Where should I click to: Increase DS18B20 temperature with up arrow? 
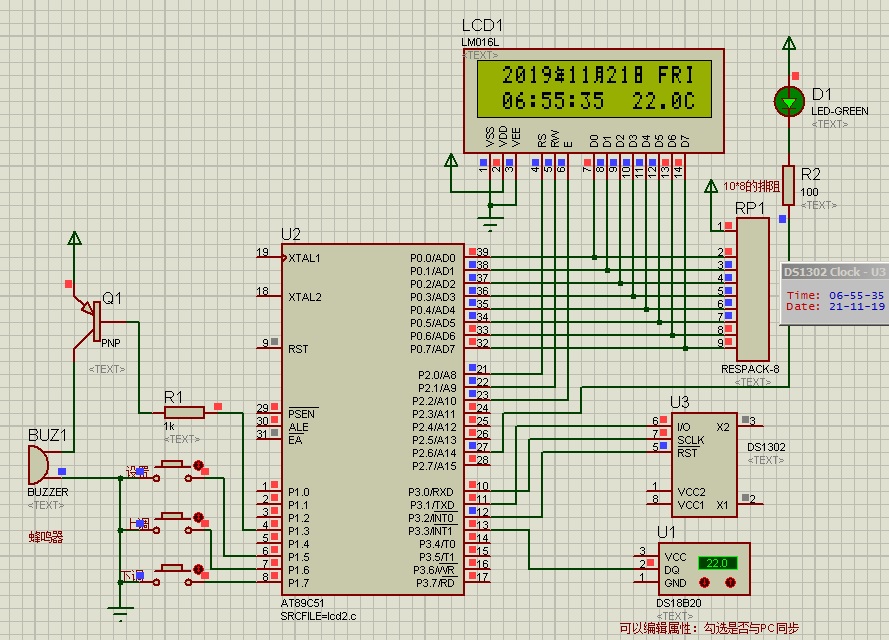click(x=730, y=582)
